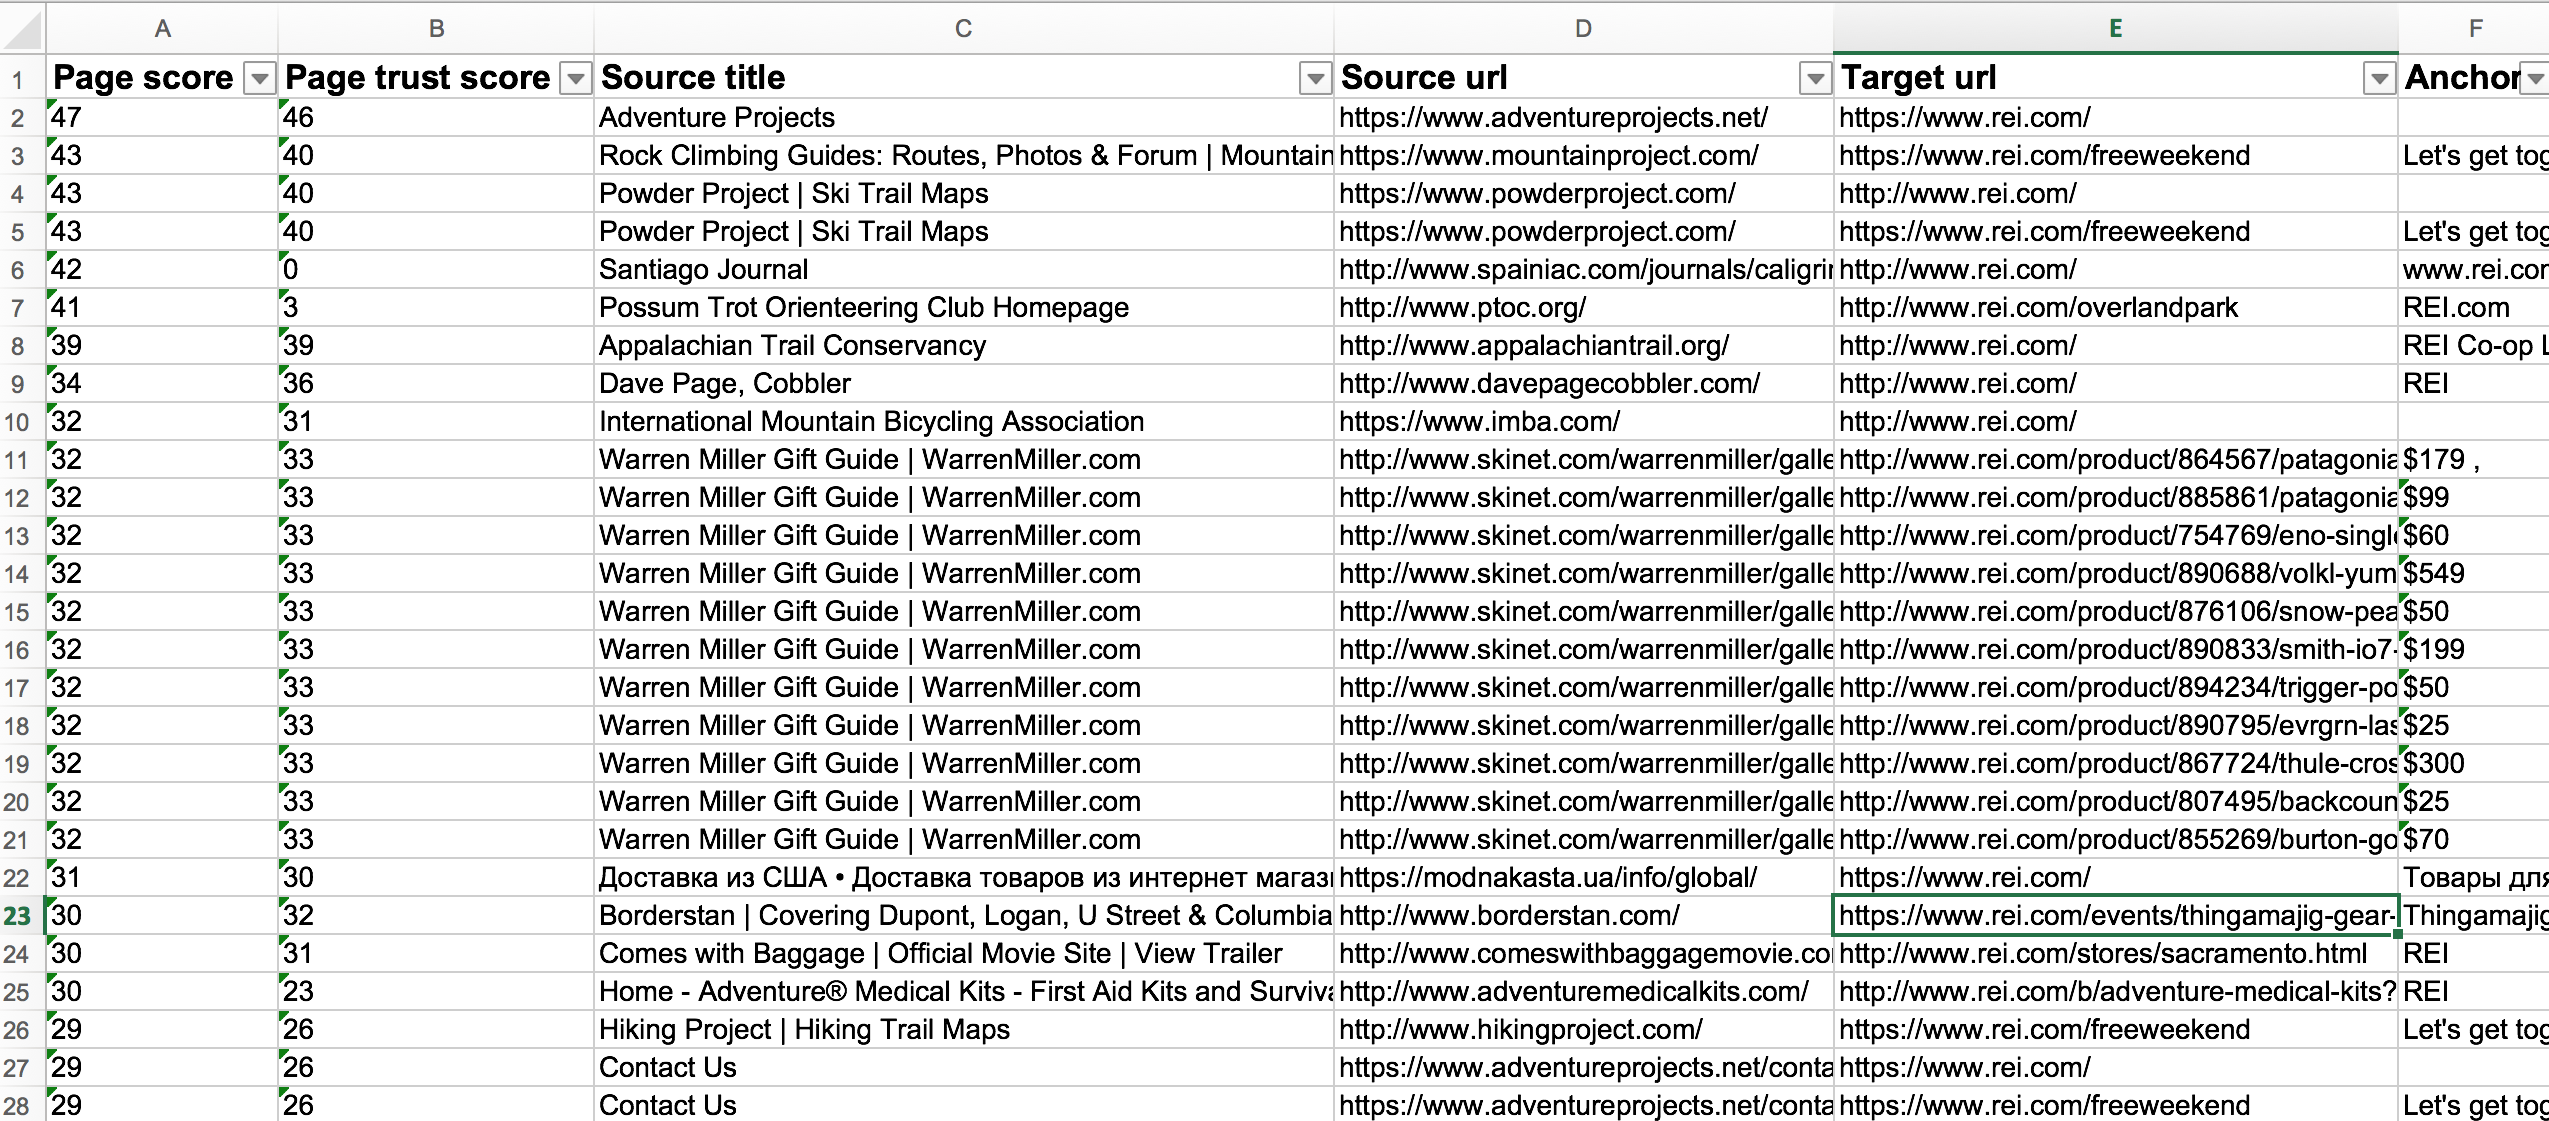This screenshot has height=1121, width=2549.
Task: Select page trust score cell showing 0
Action: coord(436,270)
